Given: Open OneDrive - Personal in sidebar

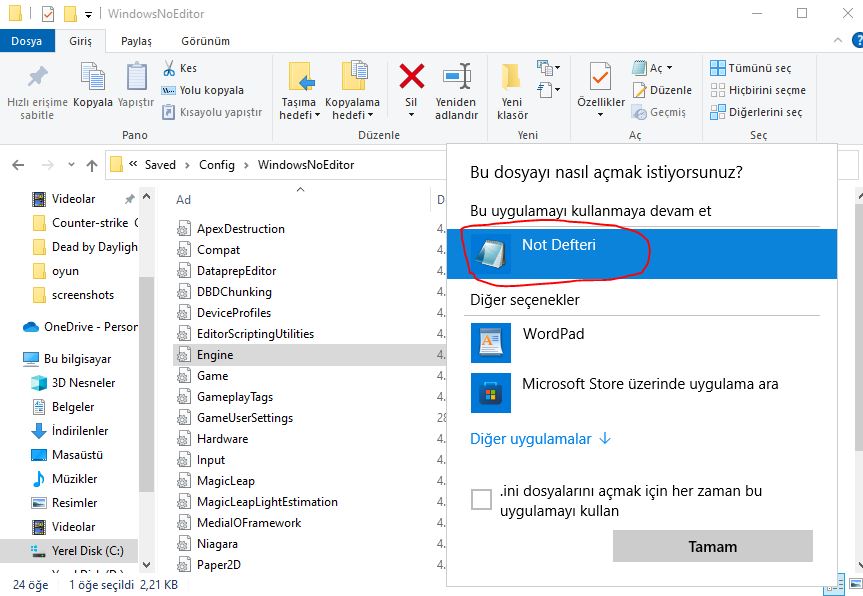Looking at the screenshot, I should (x=80, y=327).
